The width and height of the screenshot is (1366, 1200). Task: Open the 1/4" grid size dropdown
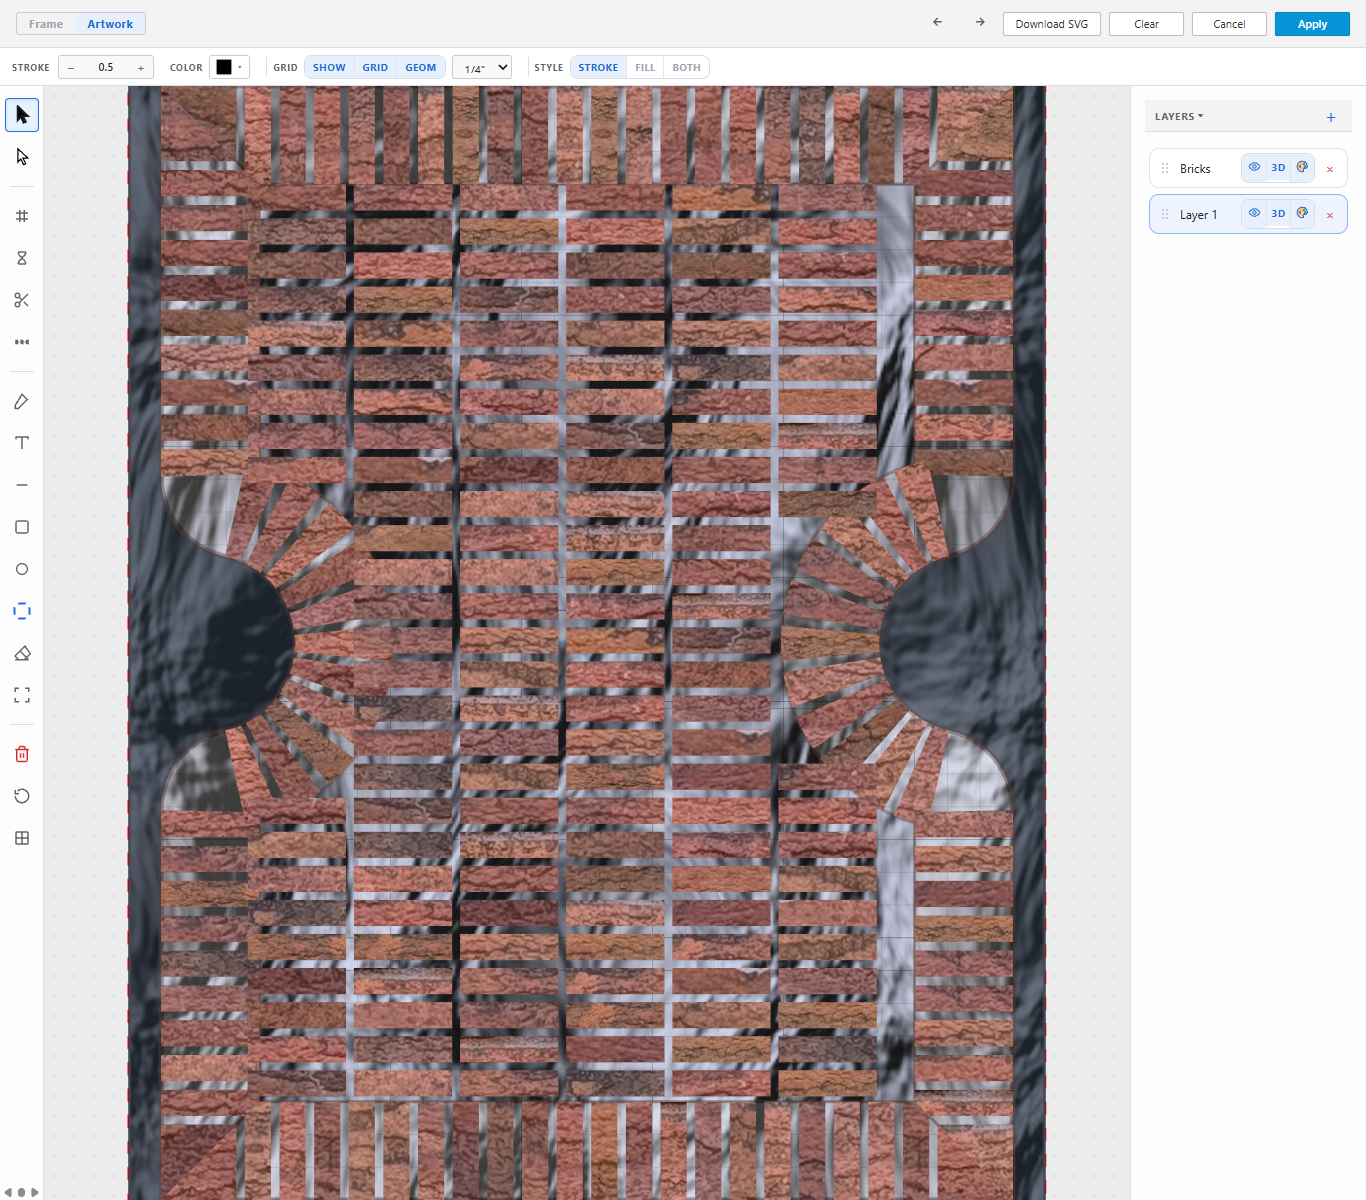pyautogui.click(x=482, y=67)
